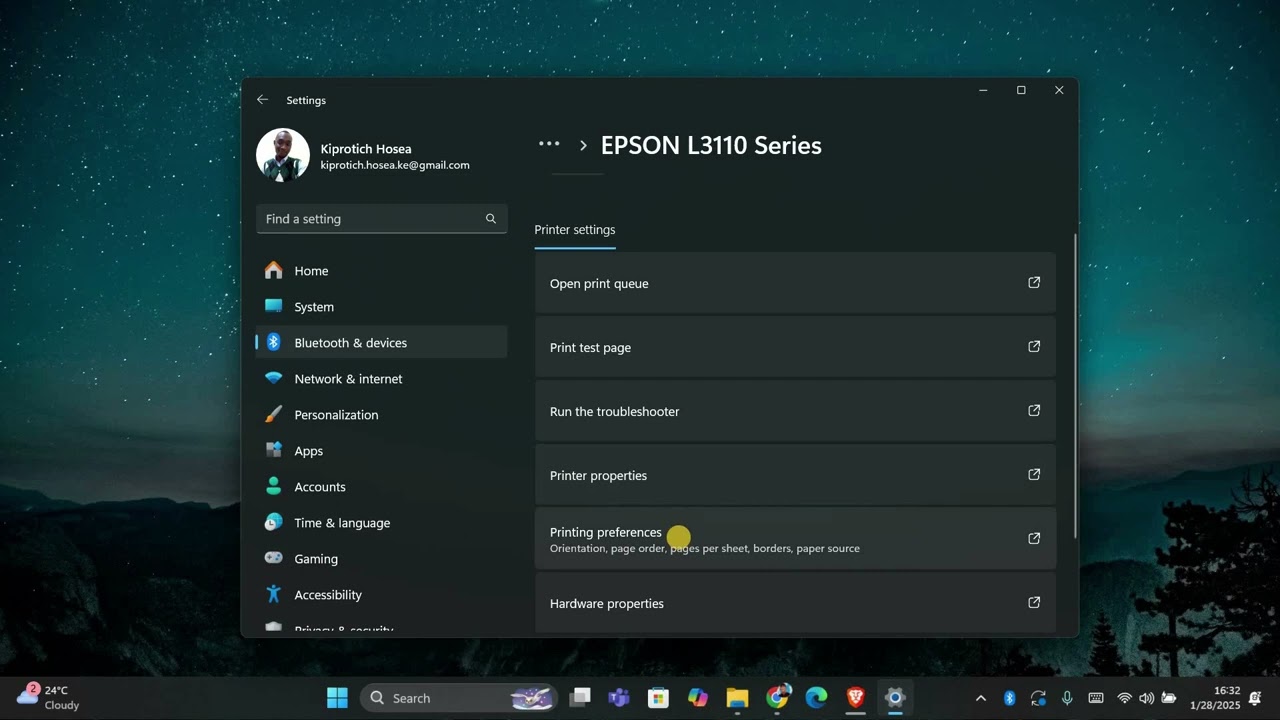Screen dimensions: 1280x720
Task: Open Hardware properties
Action: (x=795, y=603)
